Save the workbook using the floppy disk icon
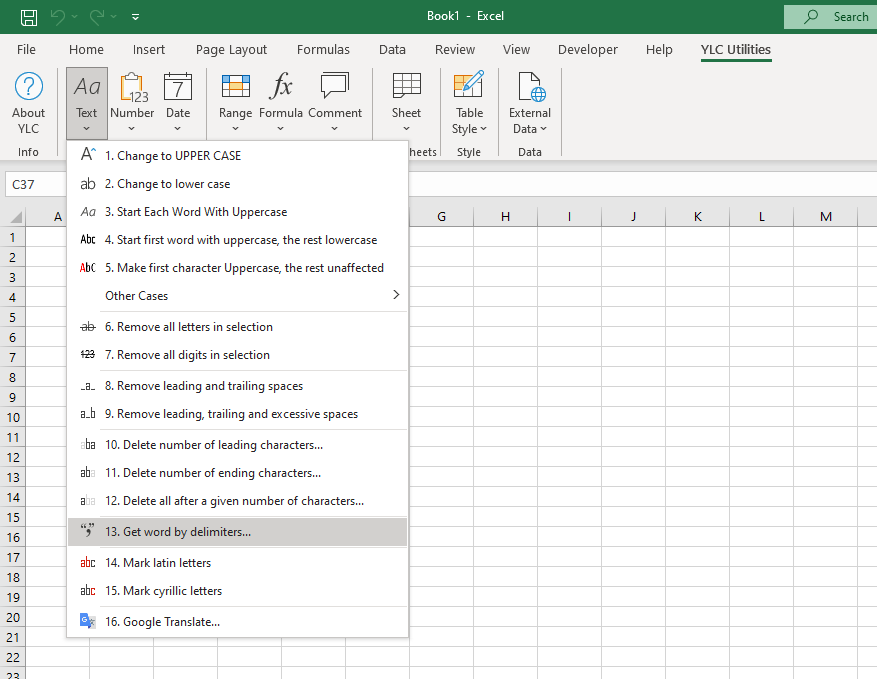 [x=29, y=16]
